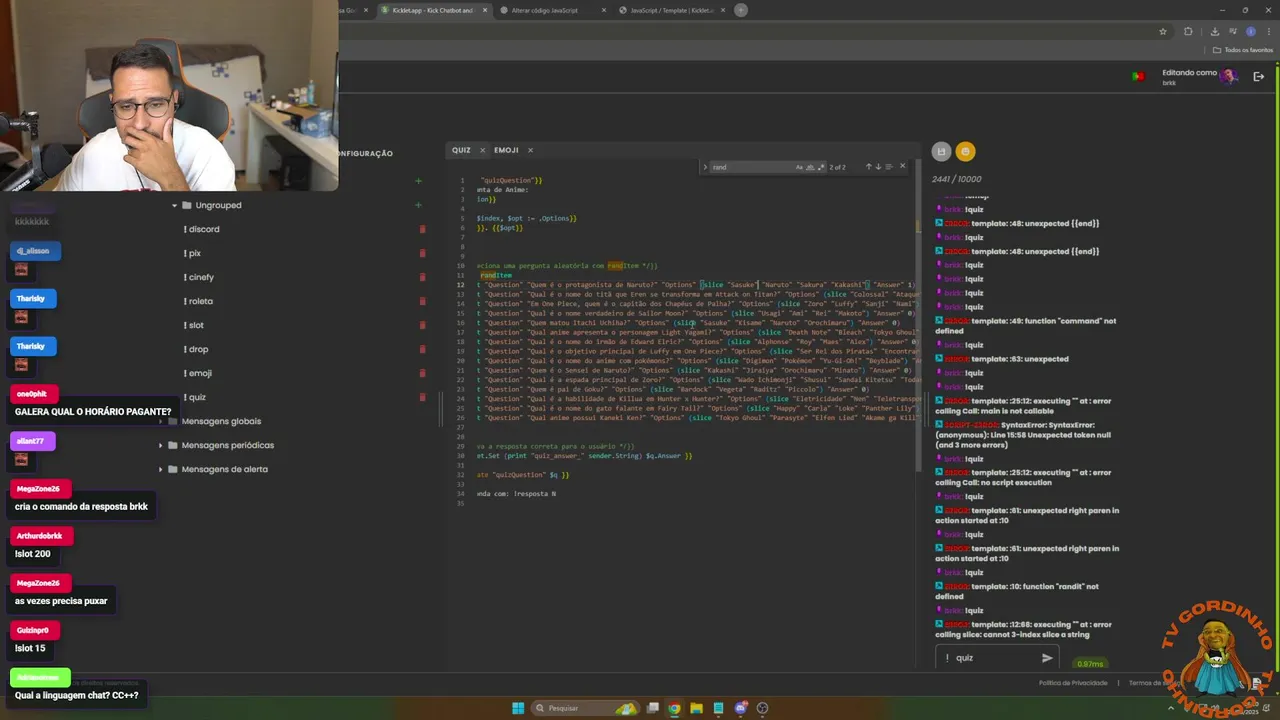Open the !roleta command
The width and height of the screenshot is (1280, 720).
coord(198,301)
